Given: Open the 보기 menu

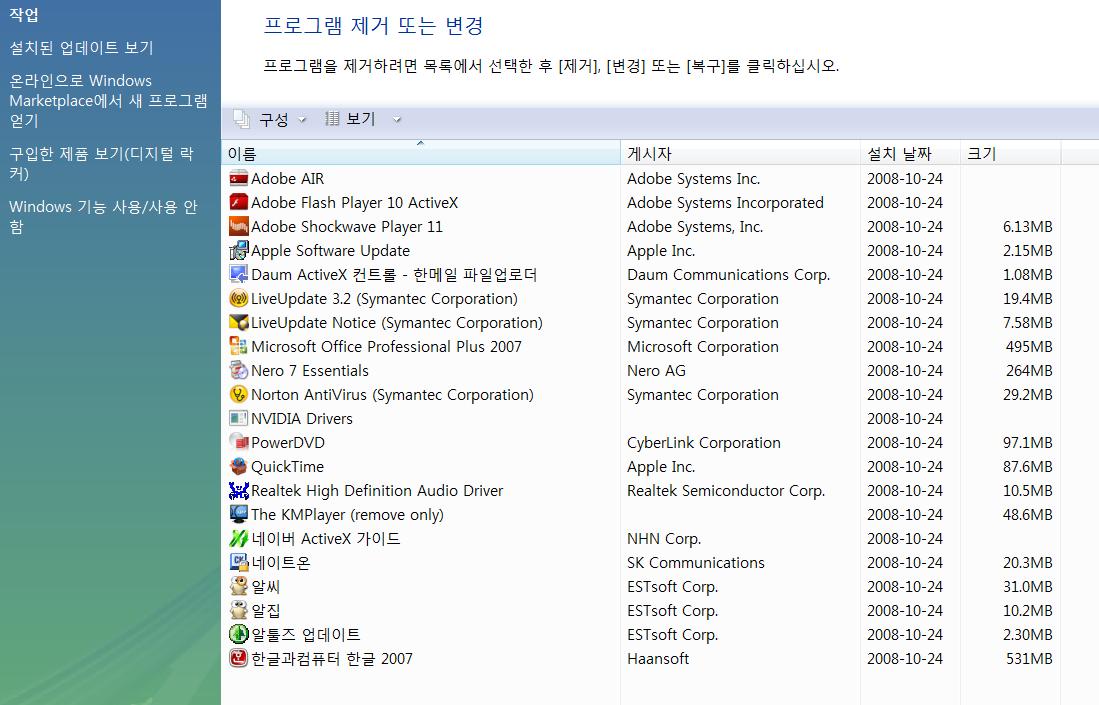Looking at the screenshot, I should point(361,119).
